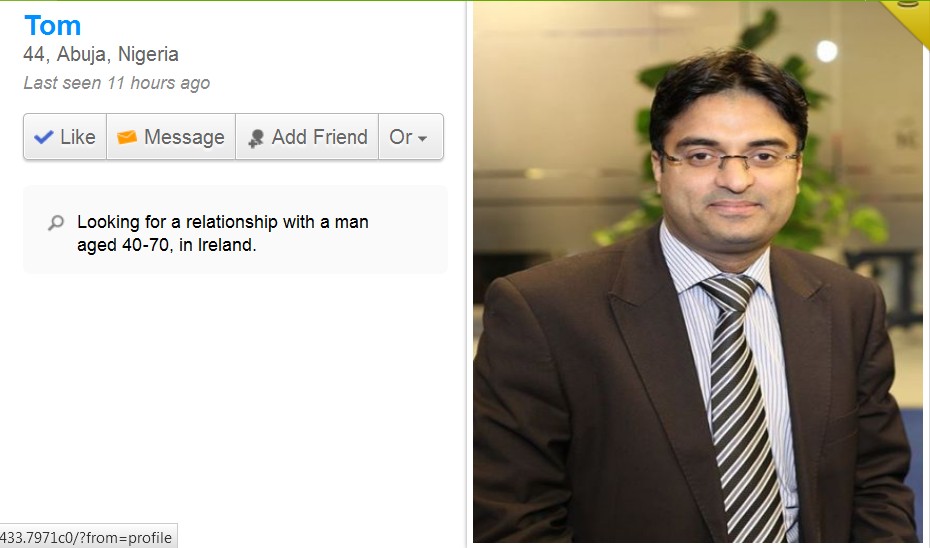
Task: Click the blue checkmark icon on Like
Action: point(43,138)
